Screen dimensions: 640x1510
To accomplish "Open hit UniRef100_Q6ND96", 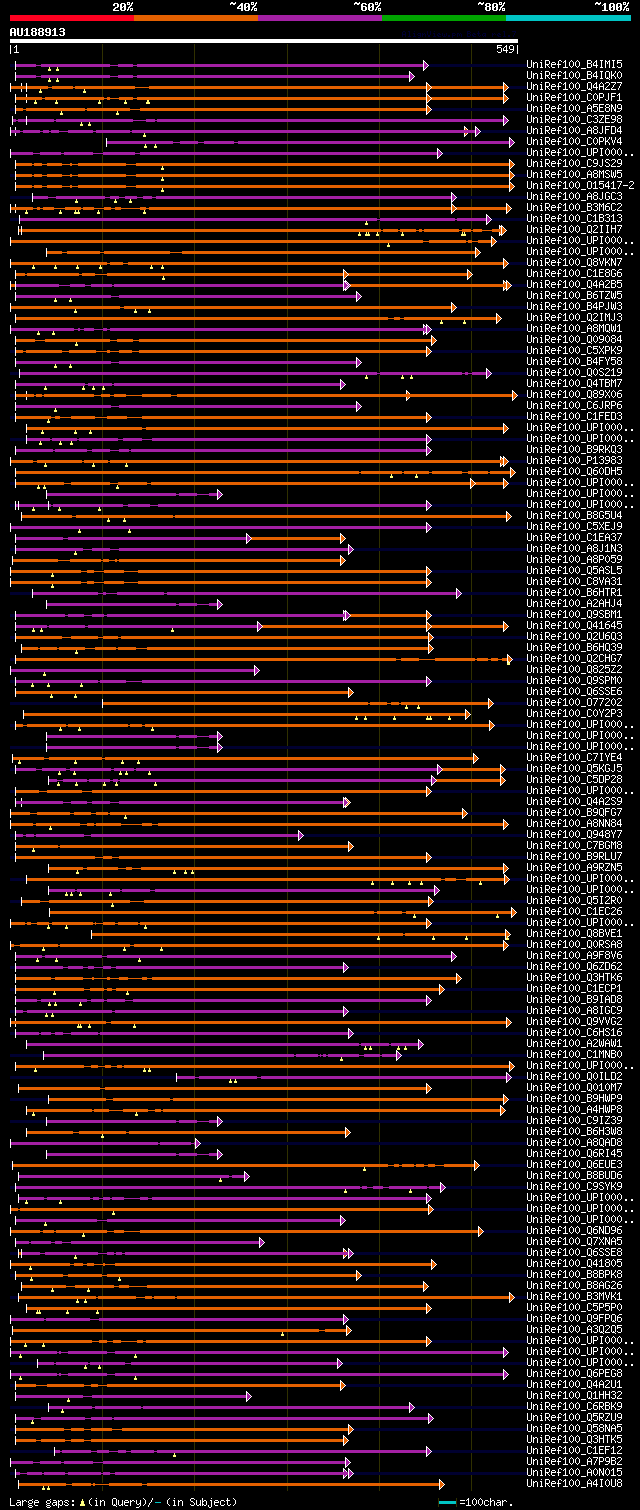I will tap(574, 1230).
